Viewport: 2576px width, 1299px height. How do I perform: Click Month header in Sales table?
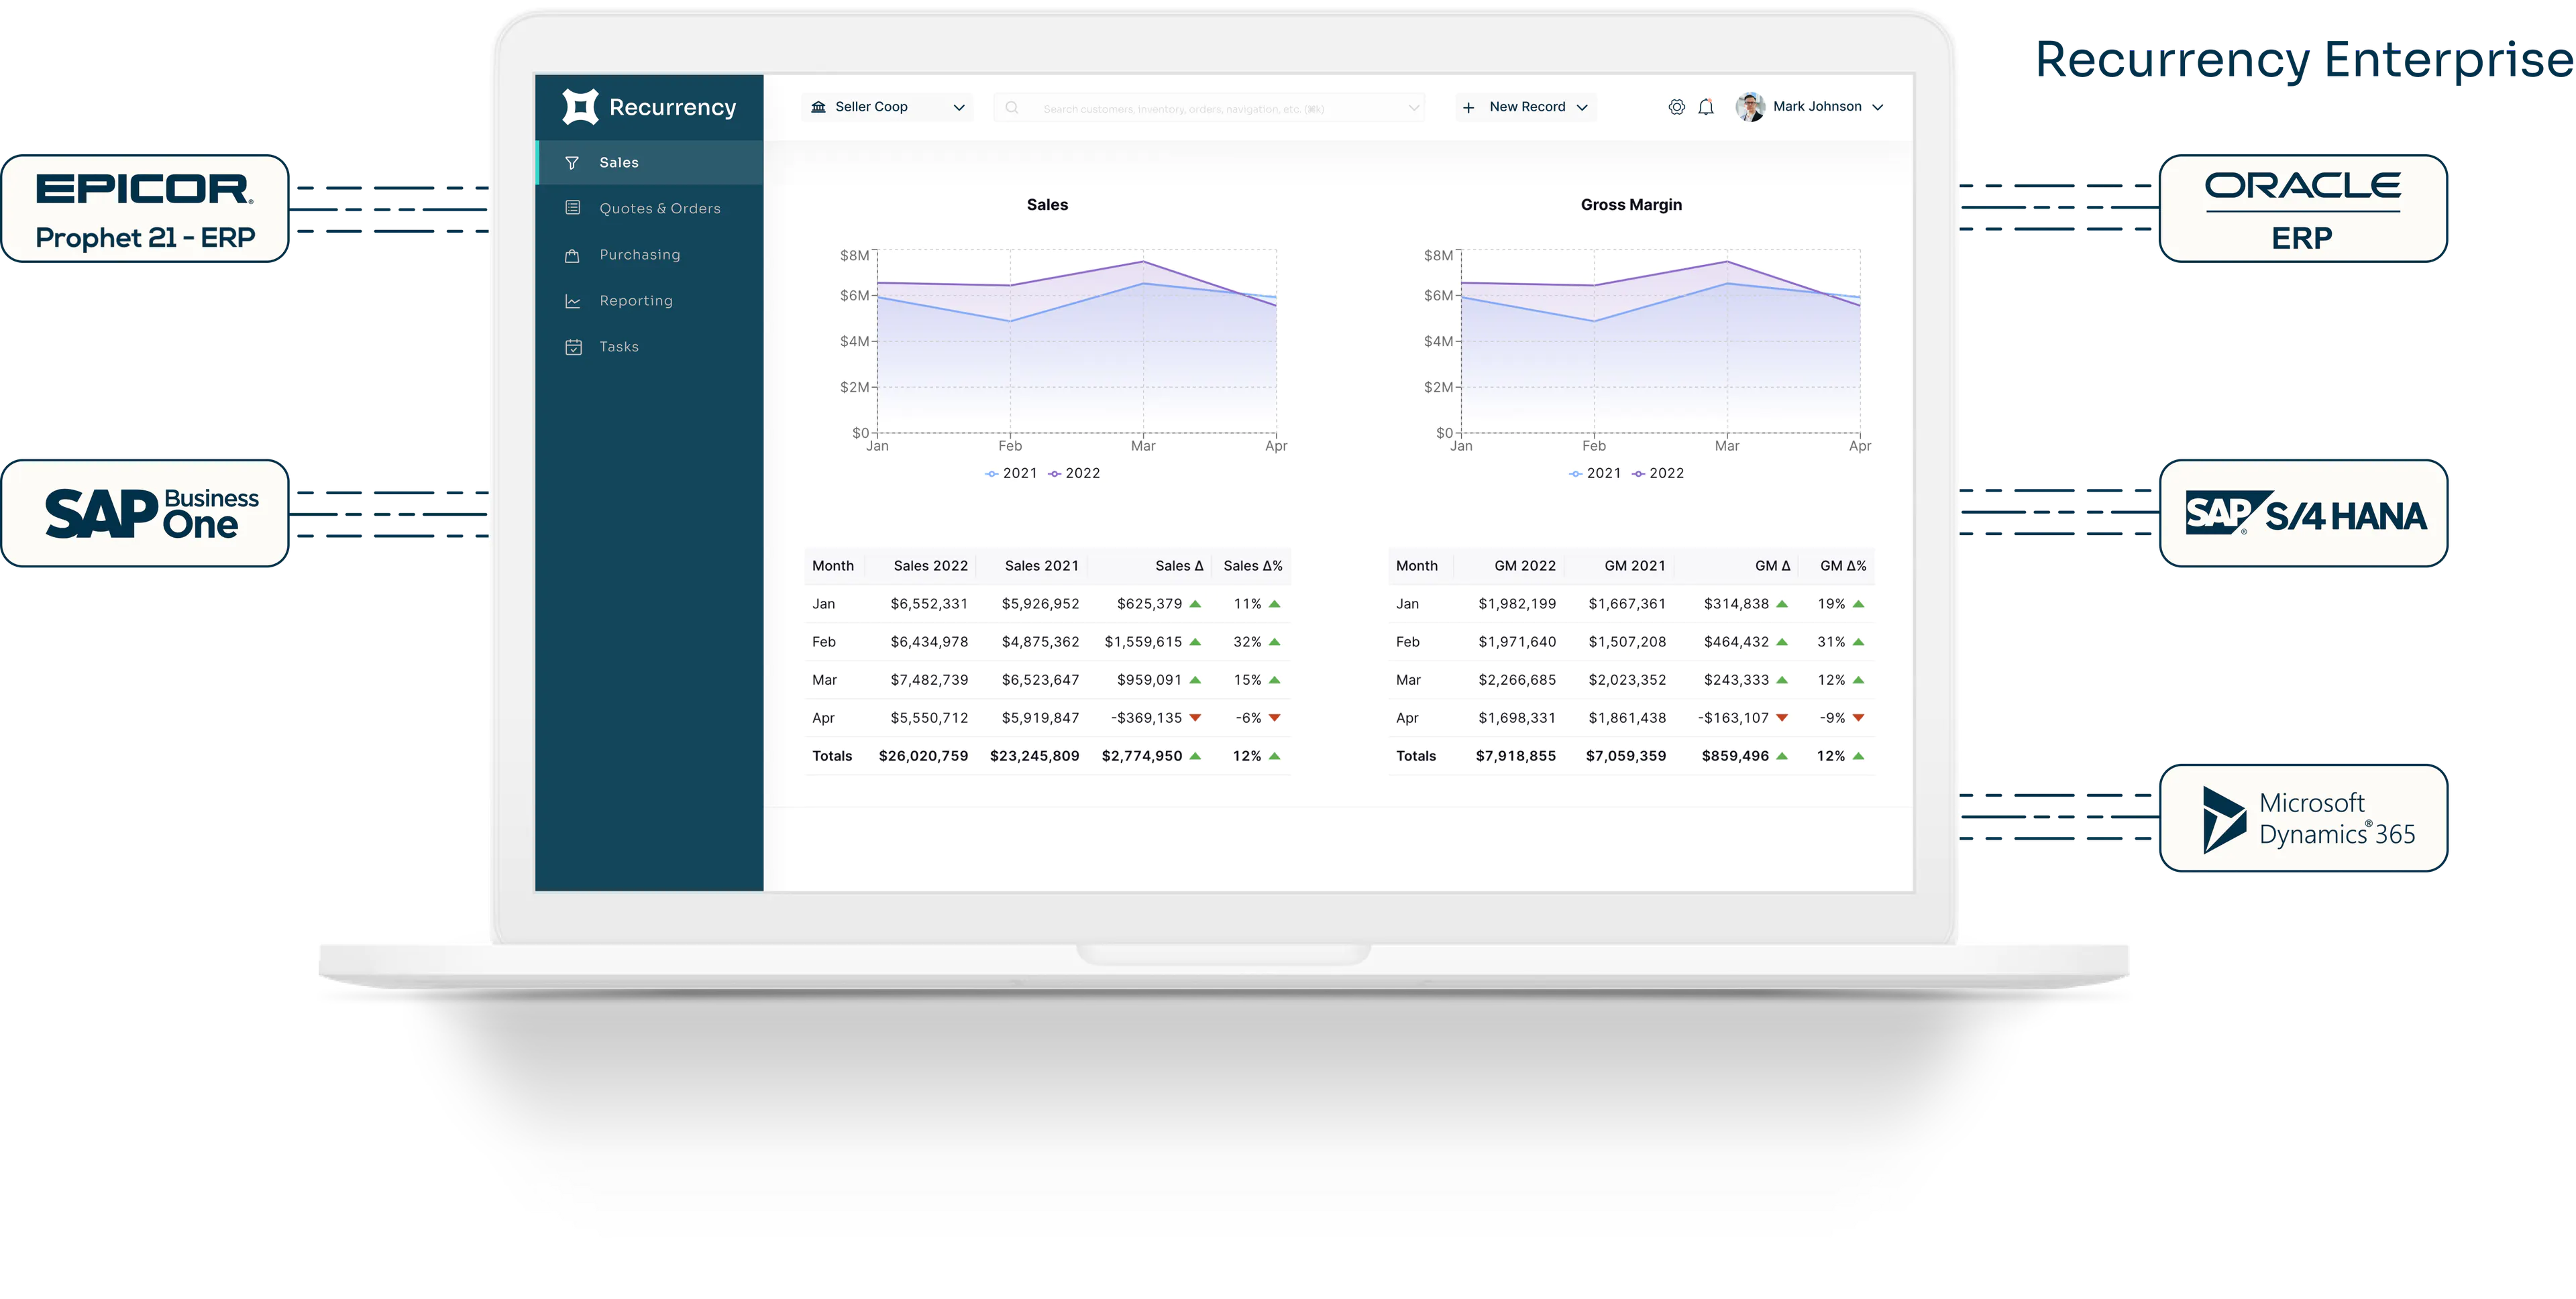(833, 566)
